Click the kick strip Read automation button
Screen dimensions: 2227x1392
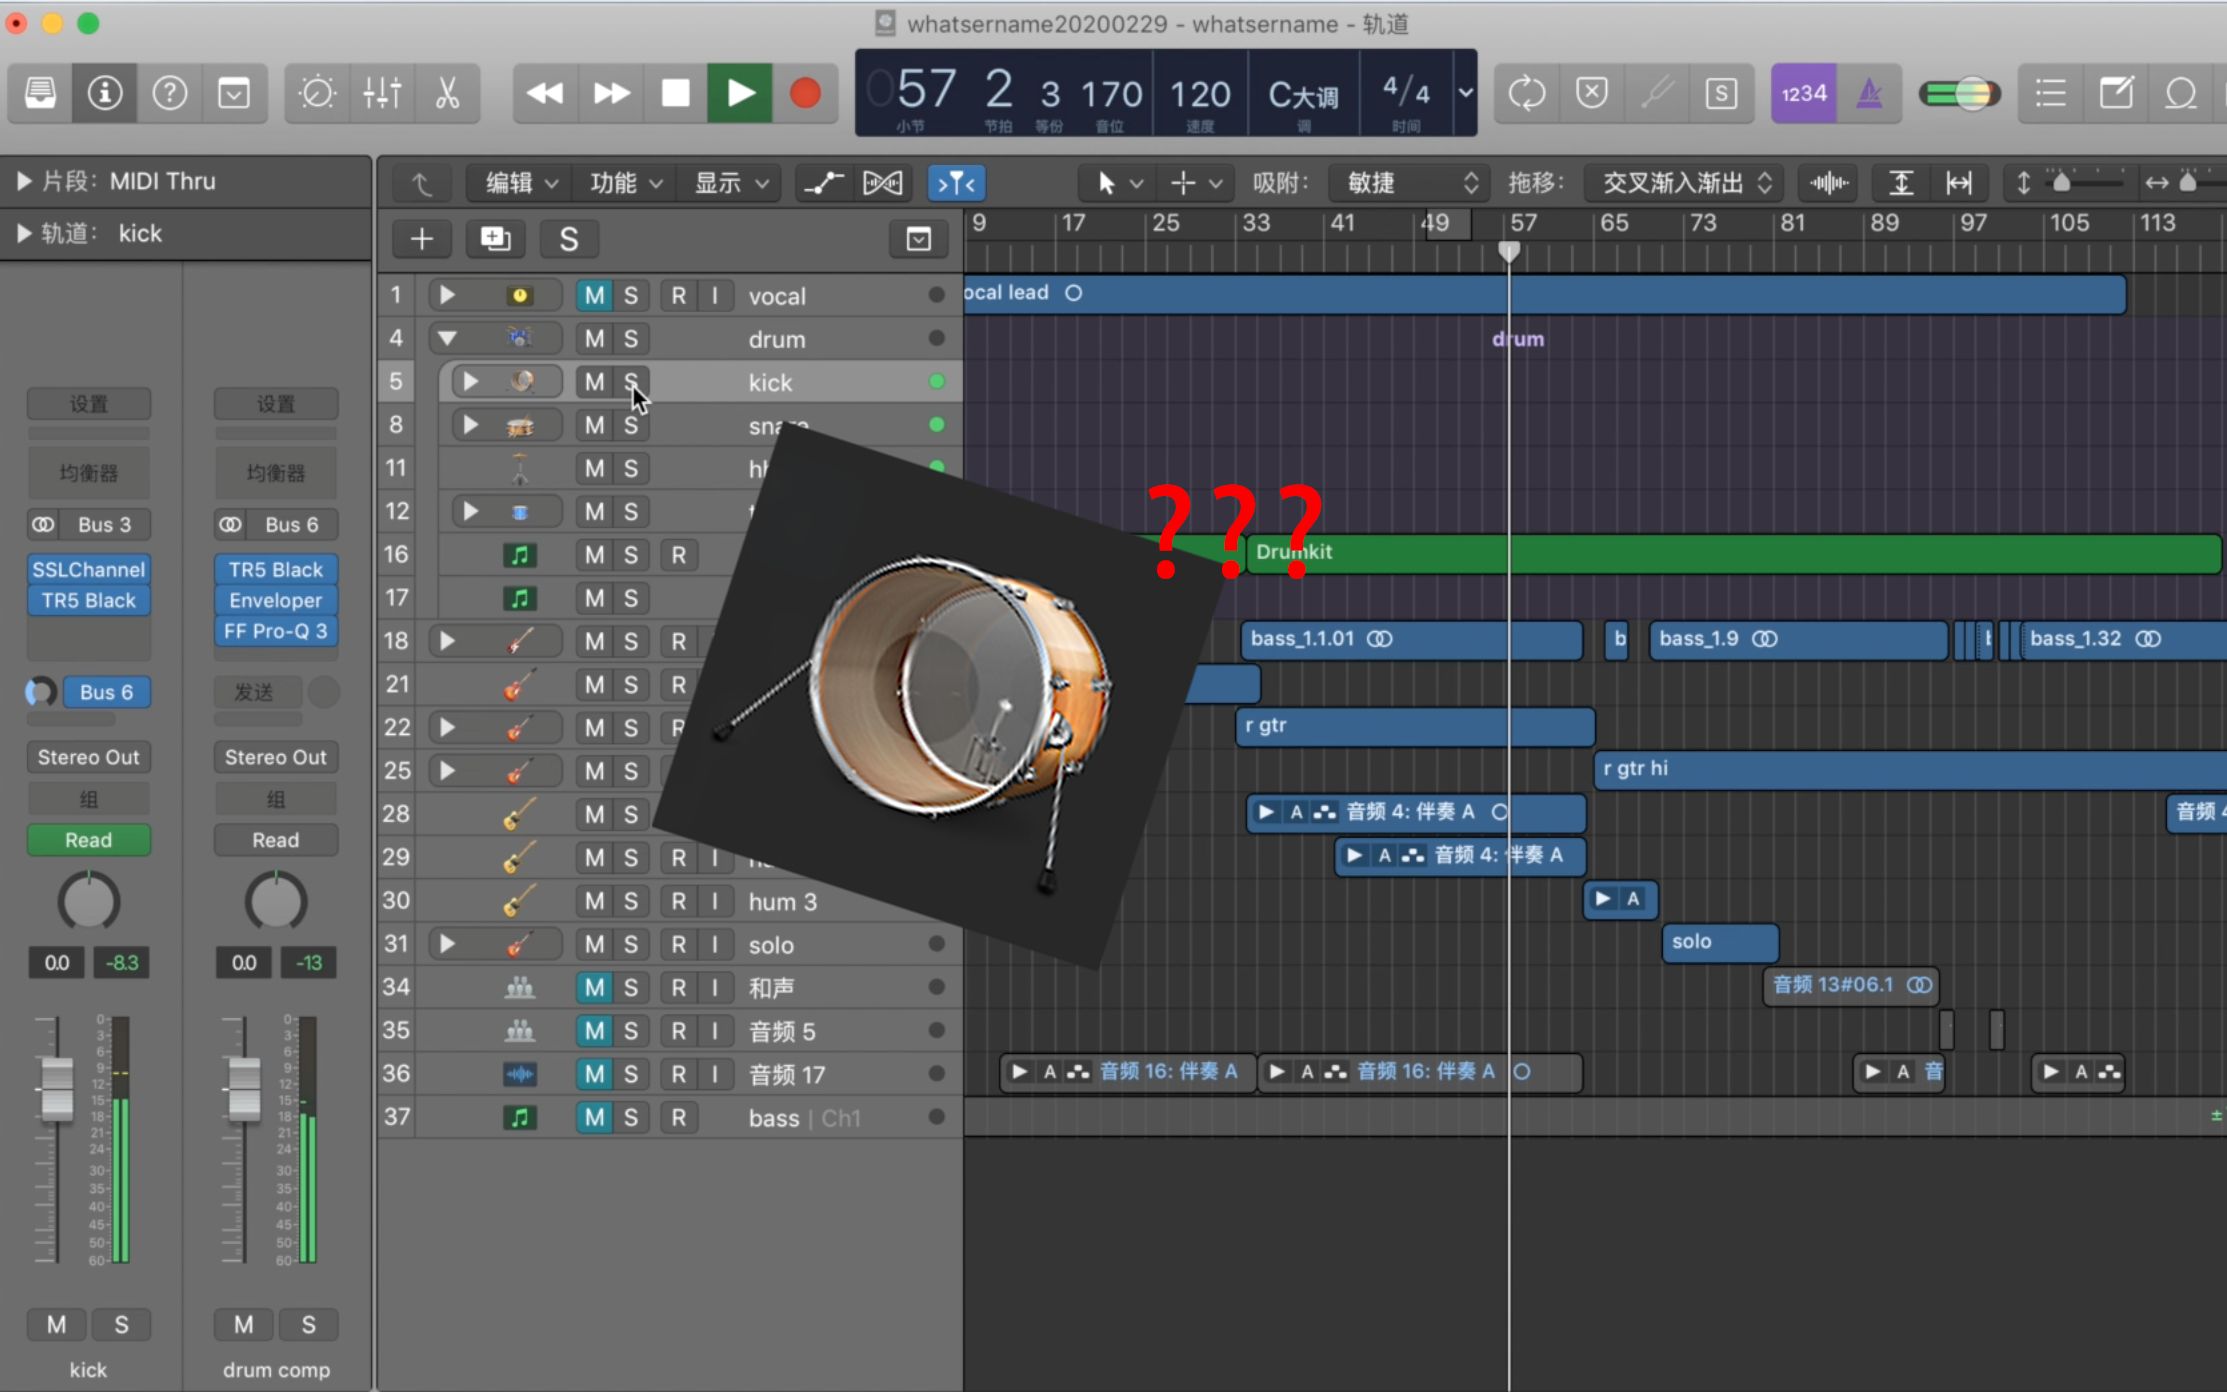coord(88,840)
